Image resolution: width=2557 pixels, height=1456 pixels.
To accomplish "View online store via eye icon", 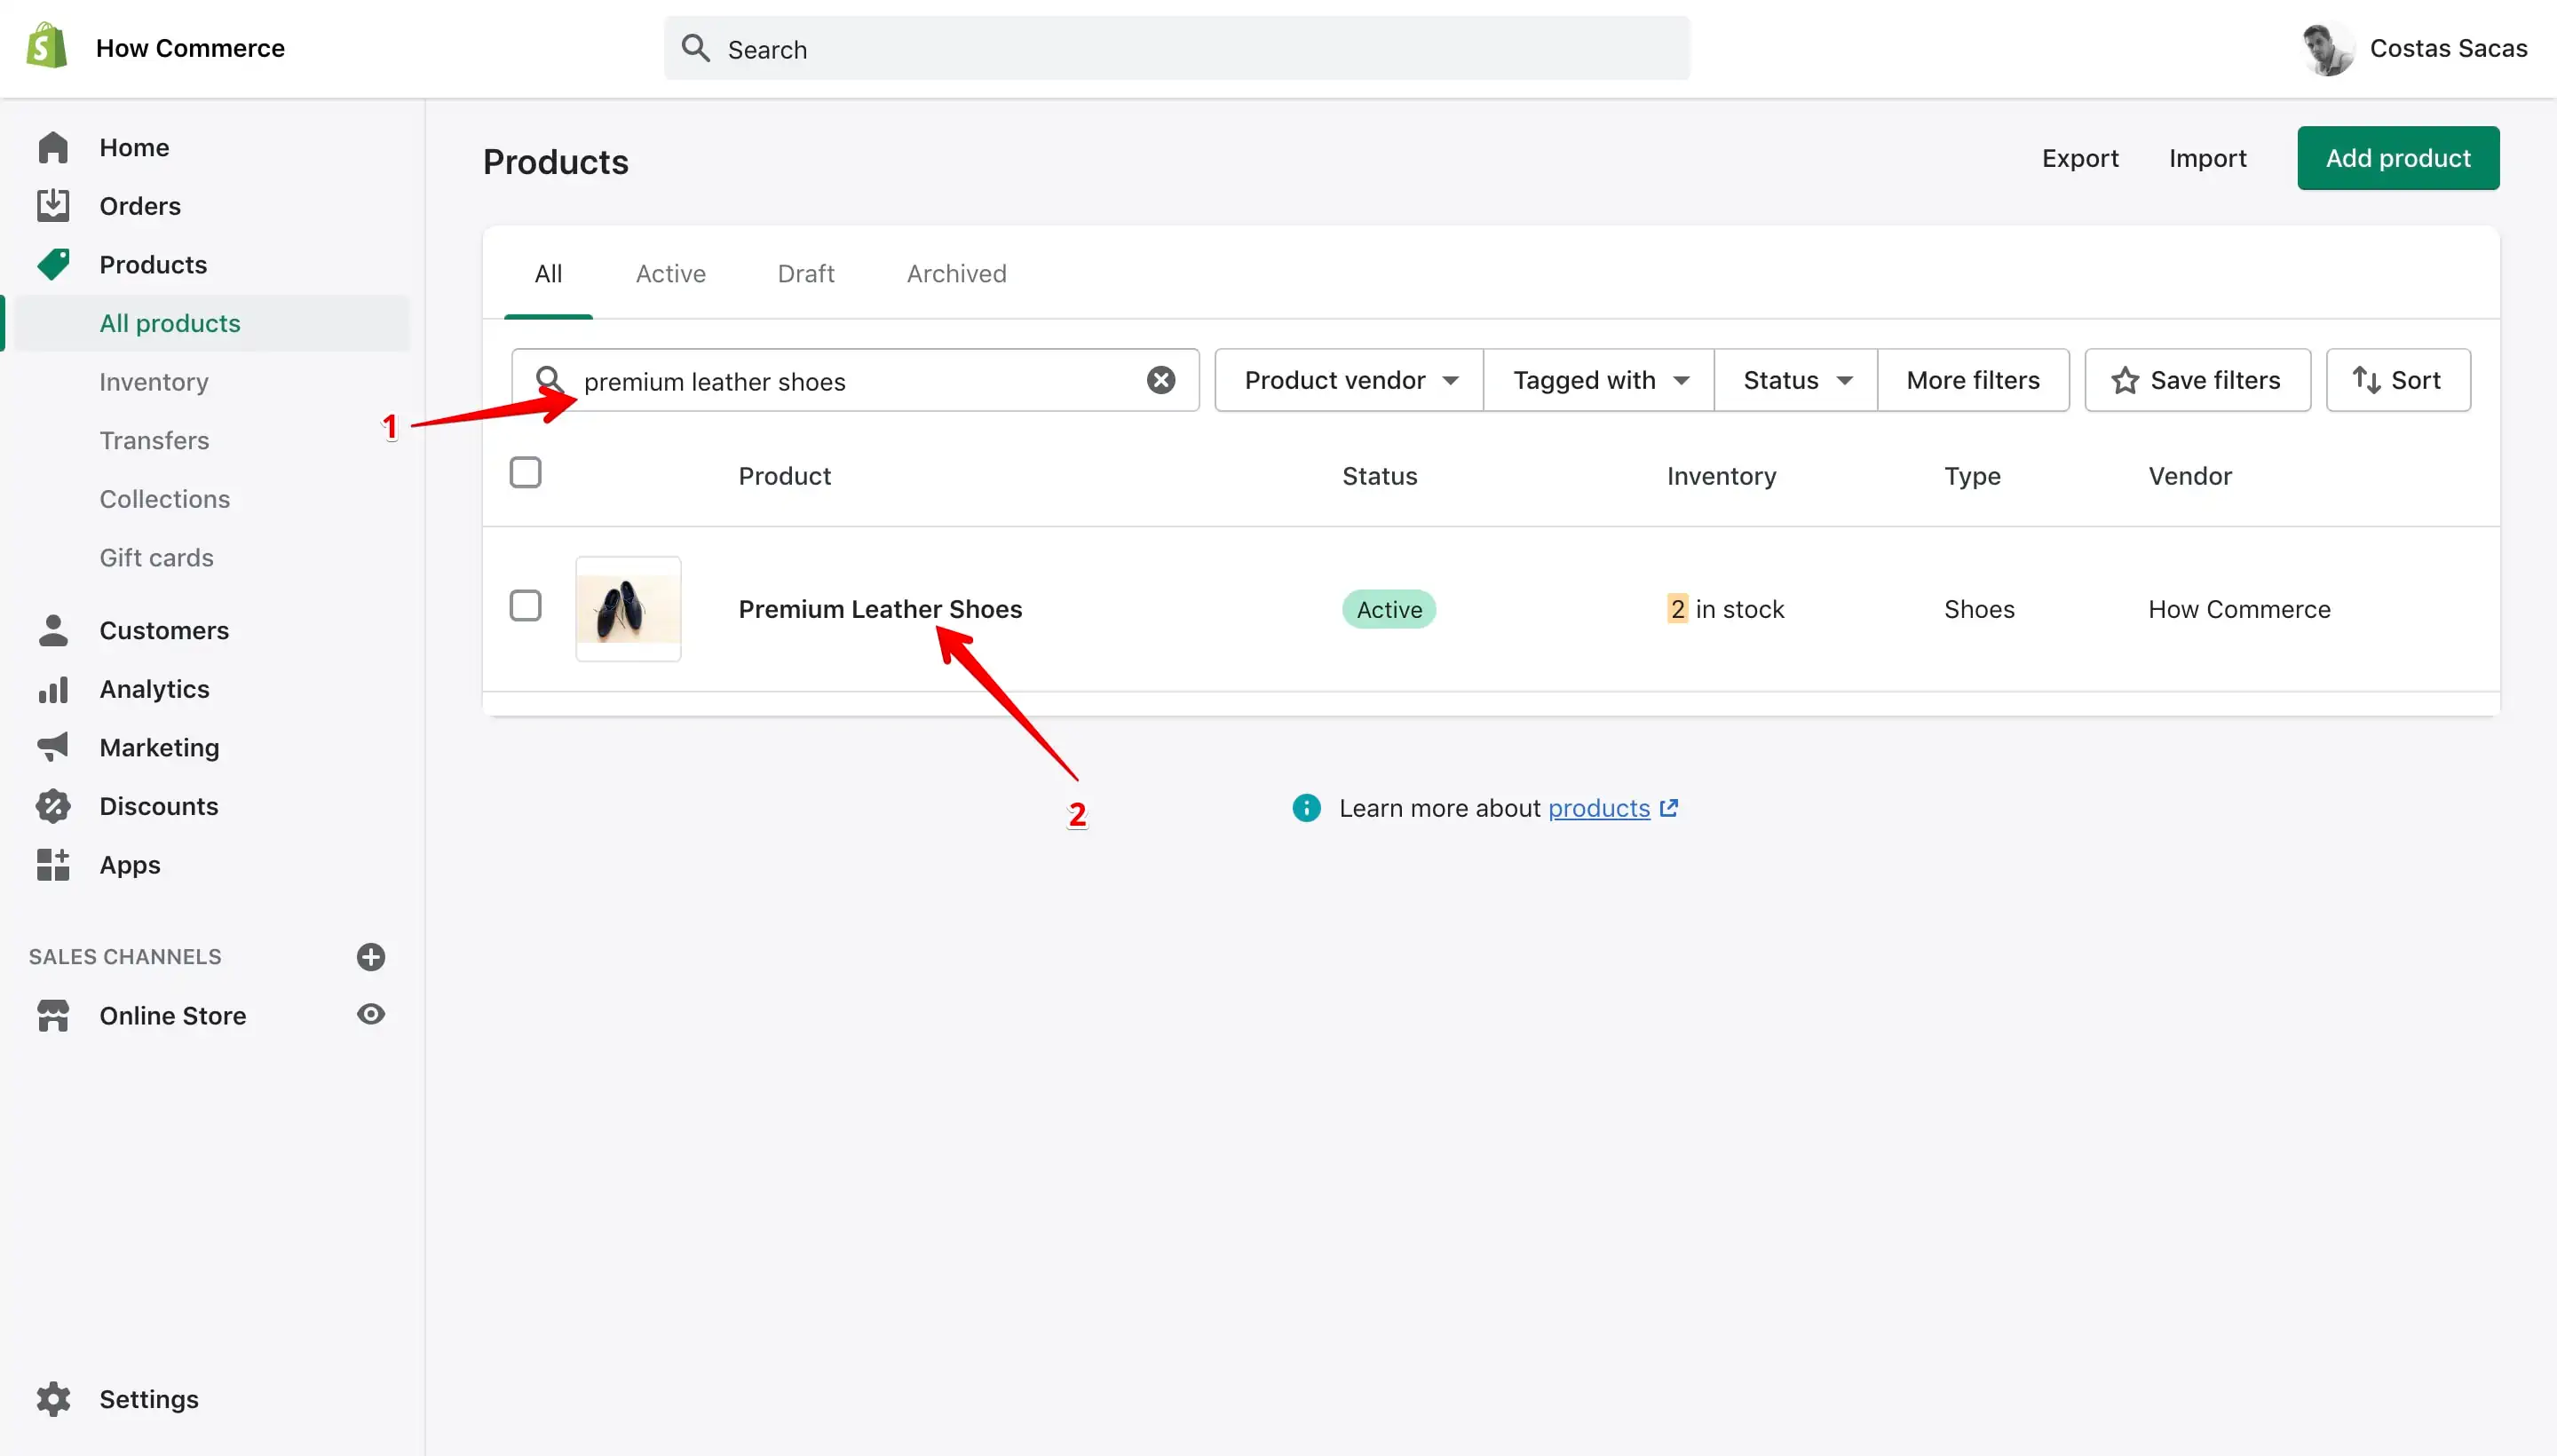I will [371, 1014].
